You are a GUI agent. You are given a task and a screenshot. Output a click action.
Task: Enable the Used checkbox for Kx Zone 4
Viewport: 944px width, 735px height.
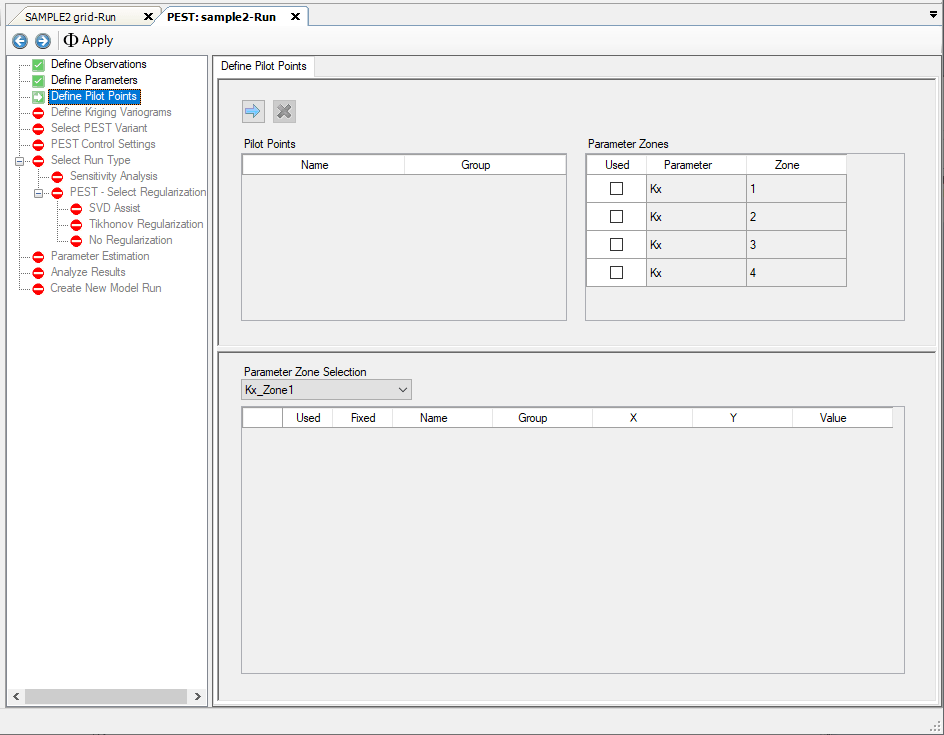pos(616,272)
